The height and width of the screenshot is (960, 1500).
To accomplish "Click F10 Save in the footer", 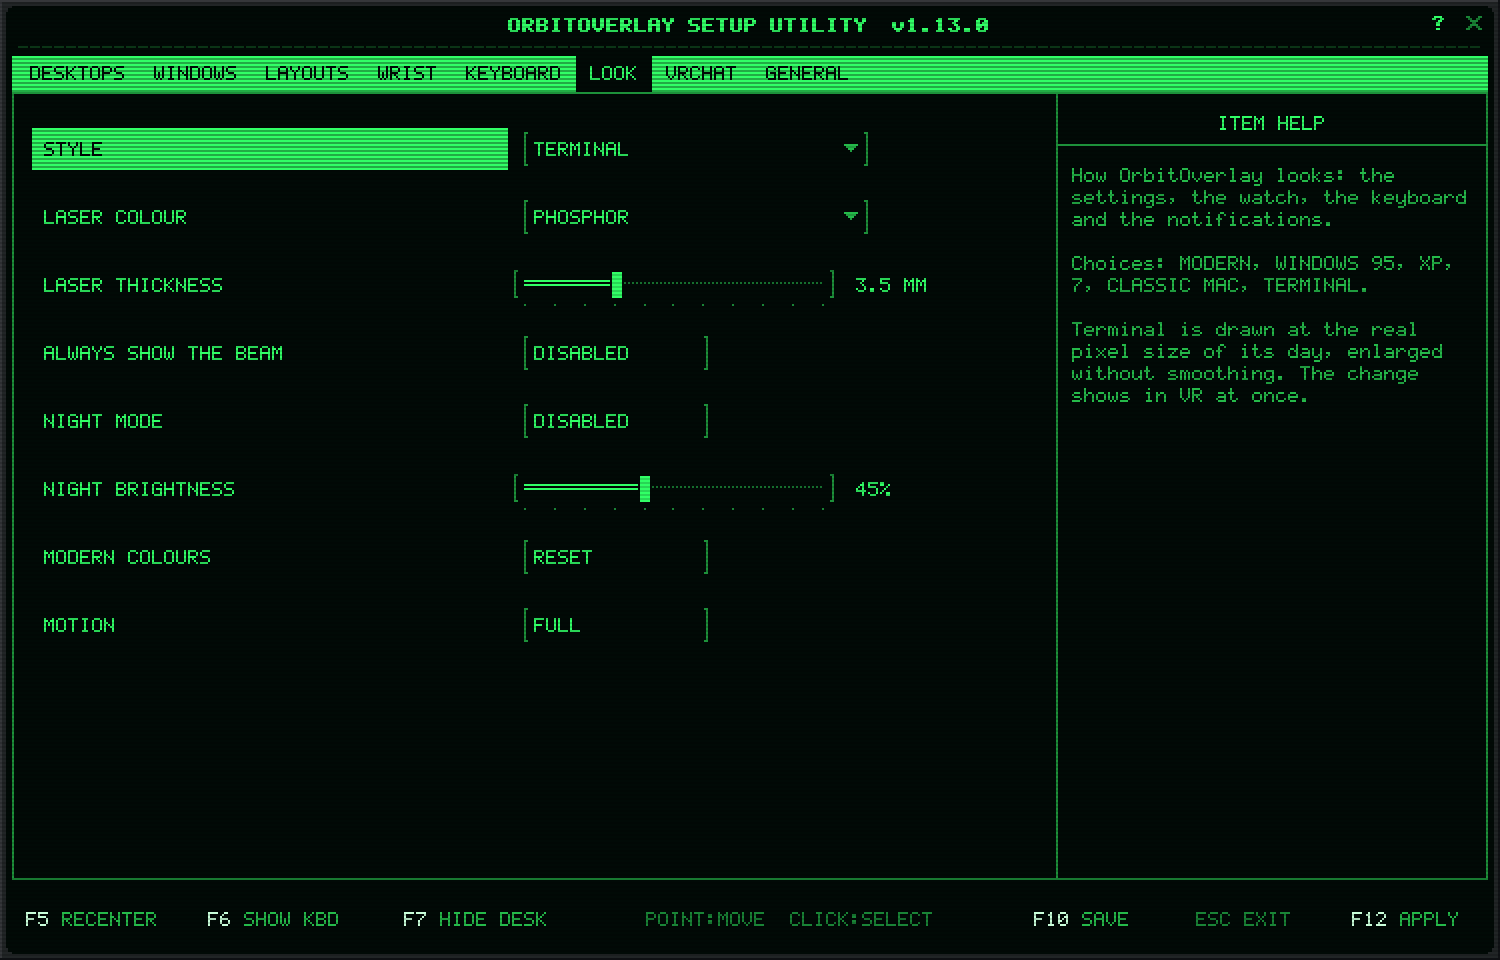I will point(1081,919).
